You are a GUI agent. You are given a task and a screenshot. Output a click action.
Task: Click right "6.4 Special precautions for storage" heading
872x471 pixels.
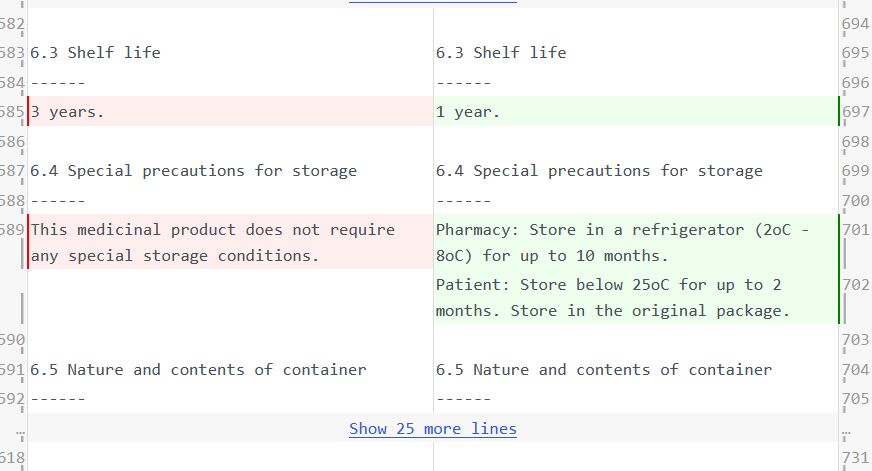[599, 171]
